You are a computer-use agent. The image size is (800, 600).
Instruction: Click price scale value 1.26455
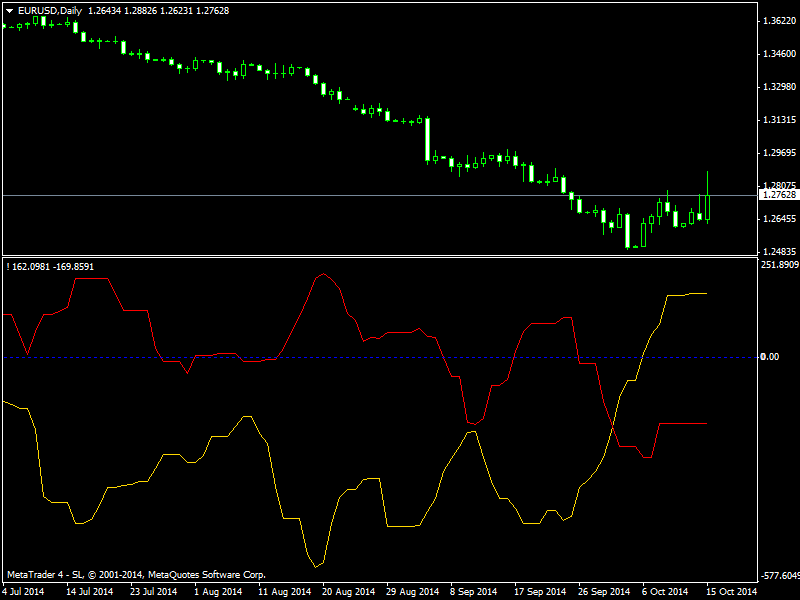tap(779, 219)
